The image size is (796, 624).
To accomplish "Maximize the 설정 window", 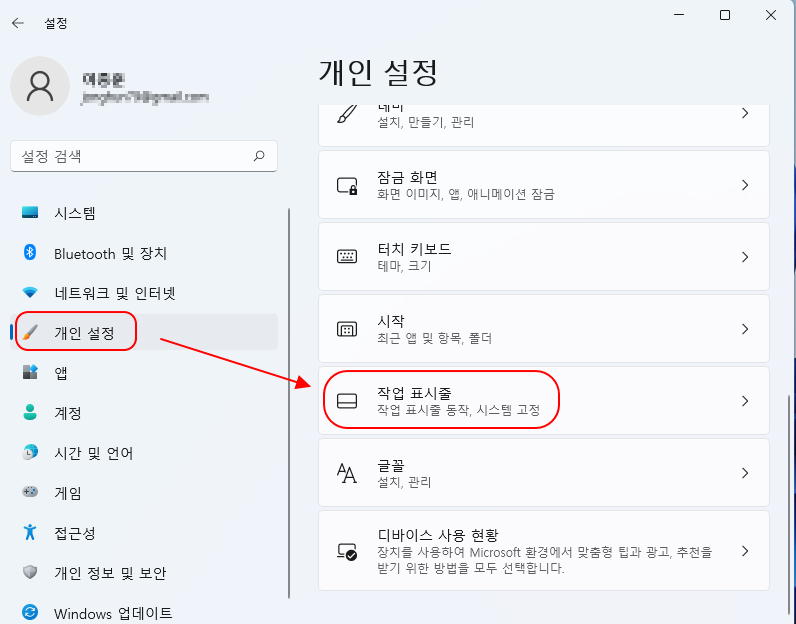I will pyautogui.click(x=725, y=15).
